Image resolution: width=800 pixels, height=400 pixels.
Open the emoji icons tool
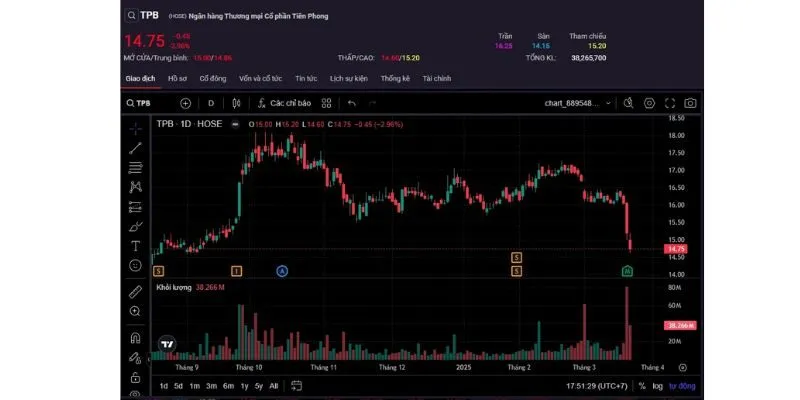135,265
